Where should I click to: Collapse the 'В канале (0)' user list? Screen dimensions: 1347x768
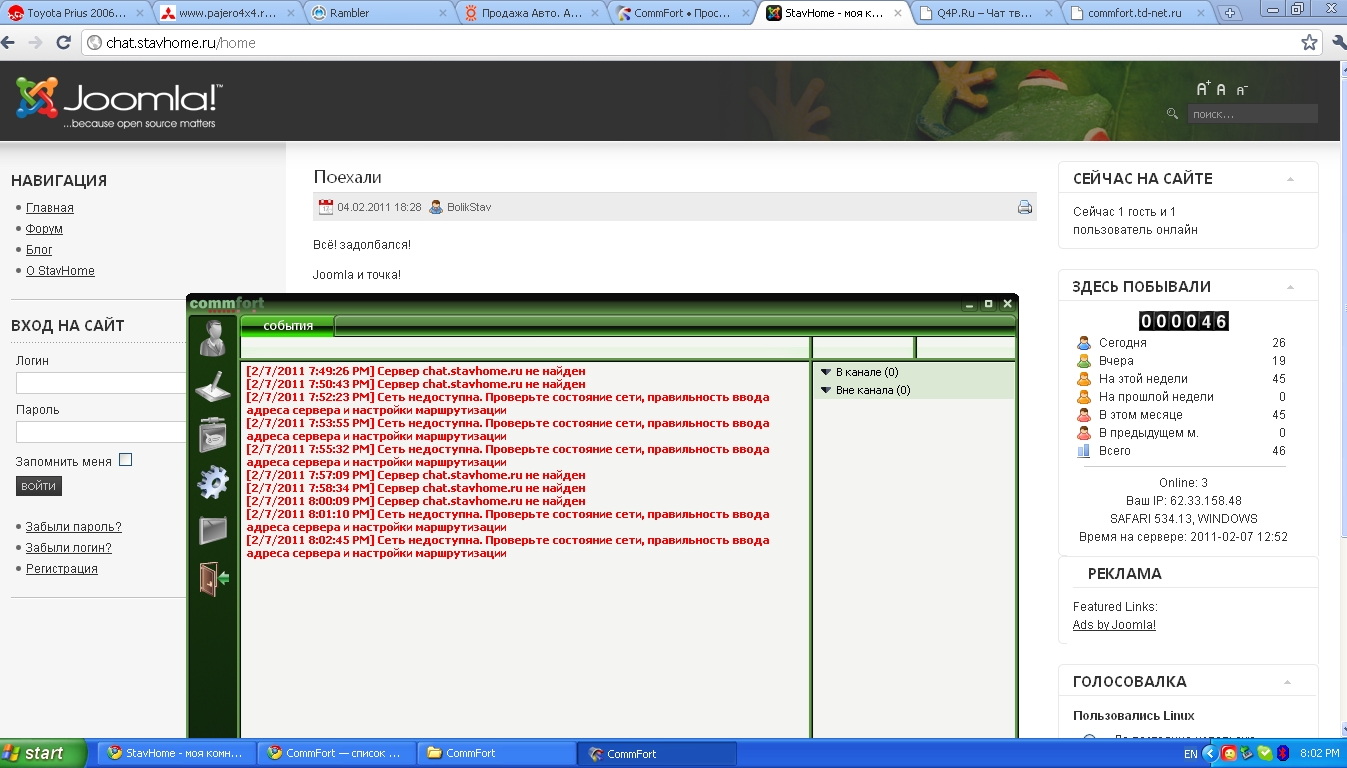point(826,372)
